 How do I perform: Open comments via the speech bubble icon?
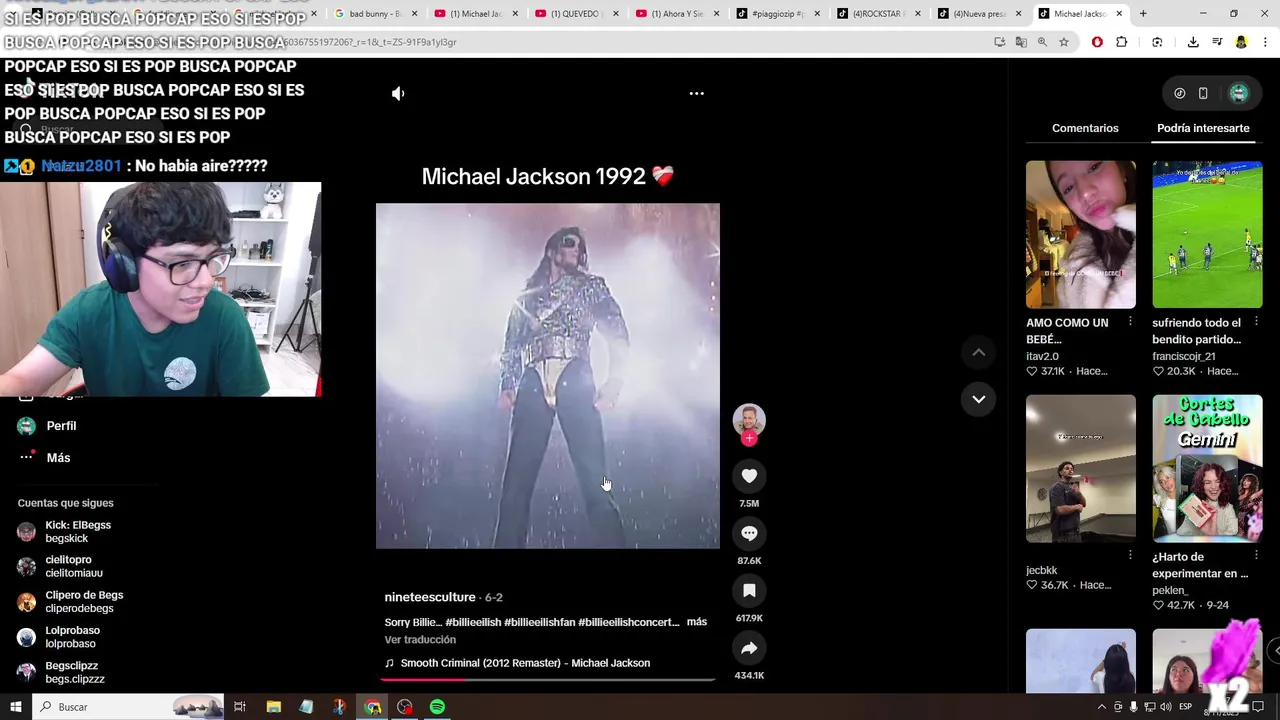click(x=749, y=533)
